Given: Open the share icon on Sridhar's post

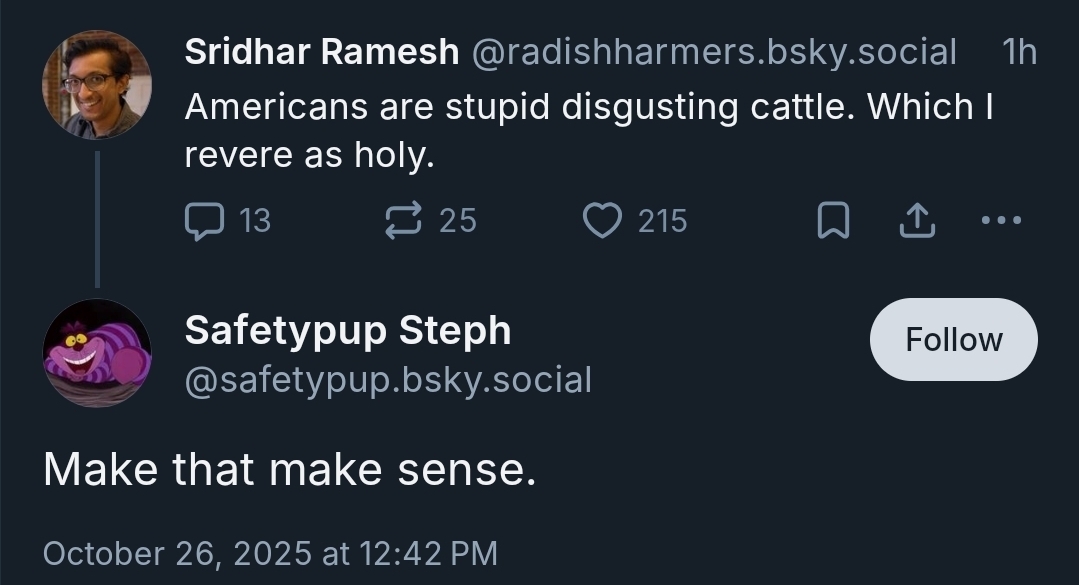Looking at the screenshot, I should [x=915, y=221].
